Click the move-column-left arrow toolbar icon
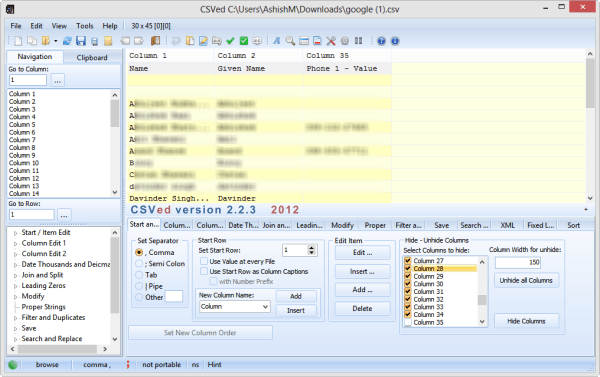Screen dimensions: 600x377 pyautogui.click(x=125, y=41)
